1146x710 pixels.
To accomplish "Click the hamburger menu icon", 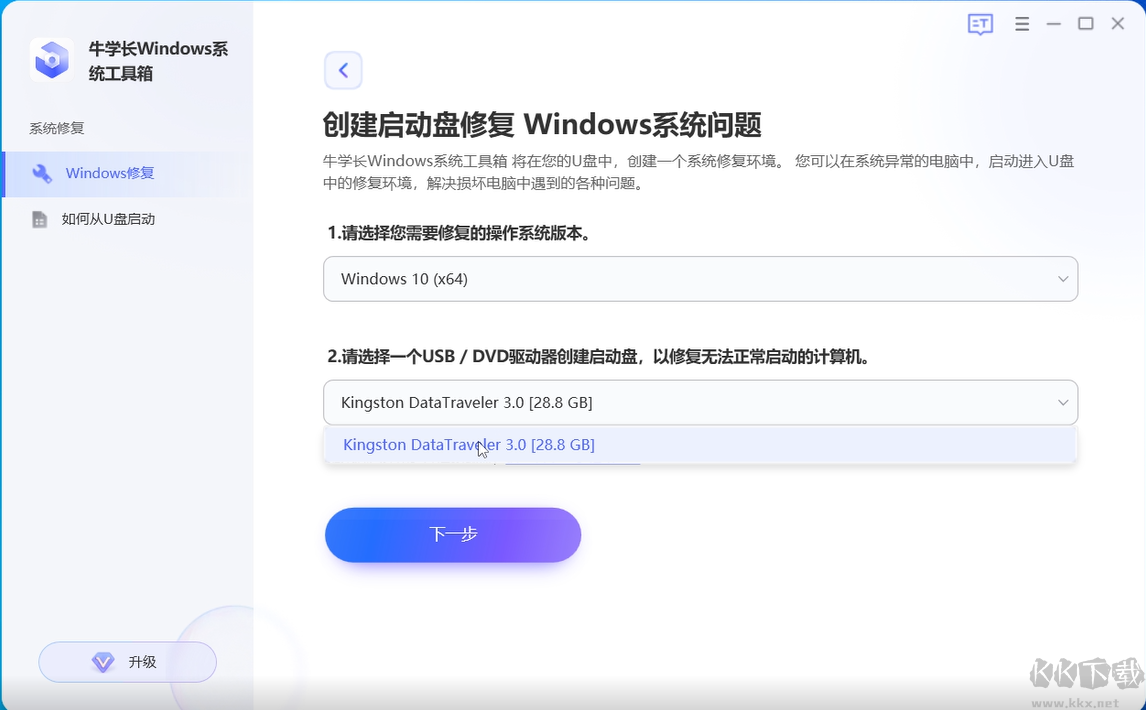I will tap(1022, 23).
